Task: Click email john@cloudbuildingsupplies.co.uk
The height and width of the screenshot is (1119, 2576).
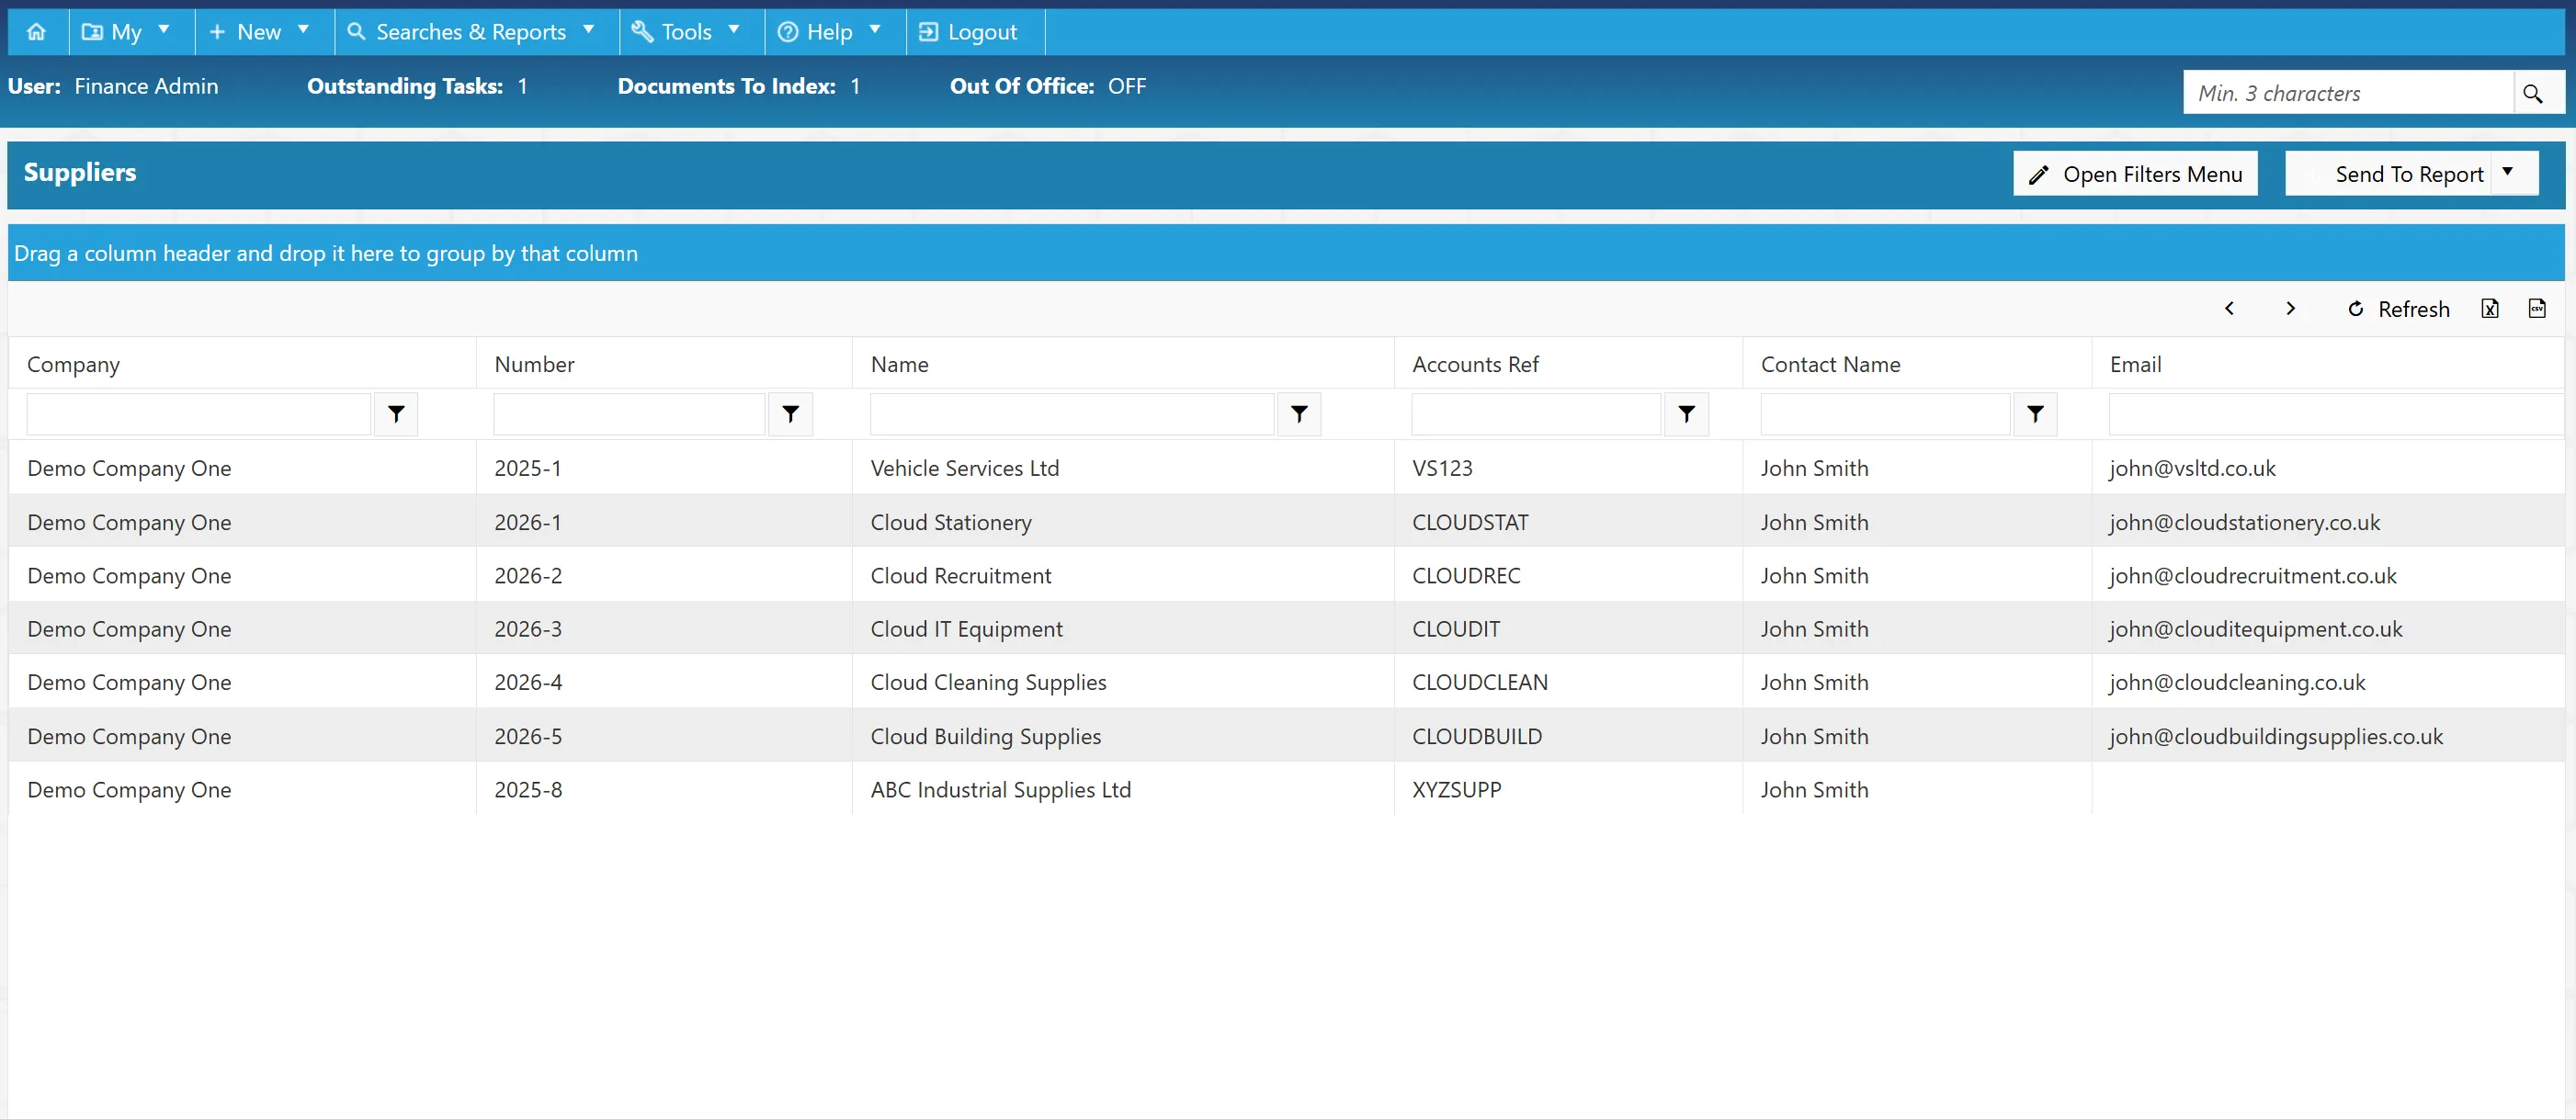Action: click(2275, 736)
